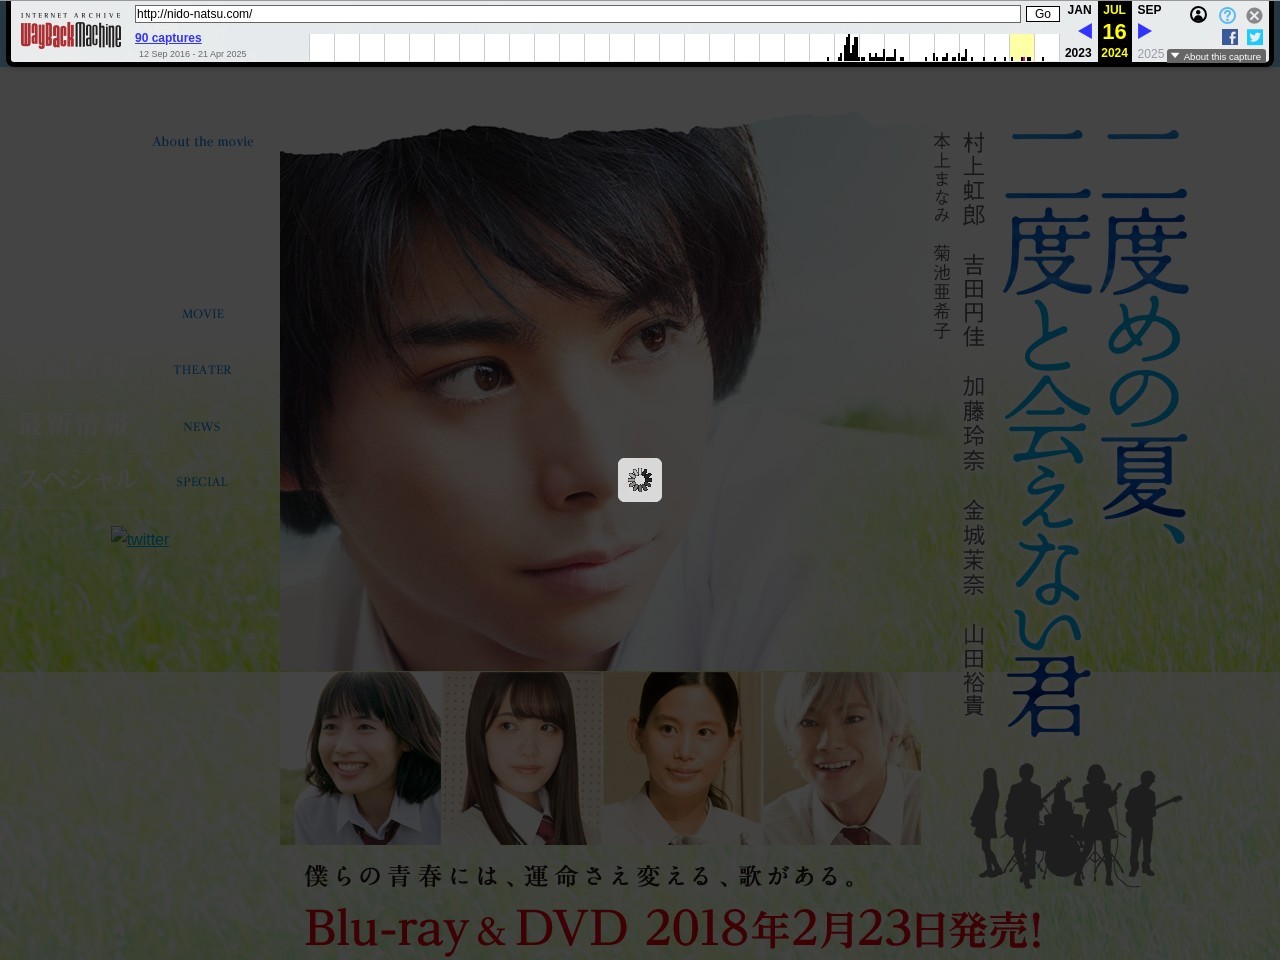Click first girl's photo with short hair
1280x960 pixels.
click(360, 758)
